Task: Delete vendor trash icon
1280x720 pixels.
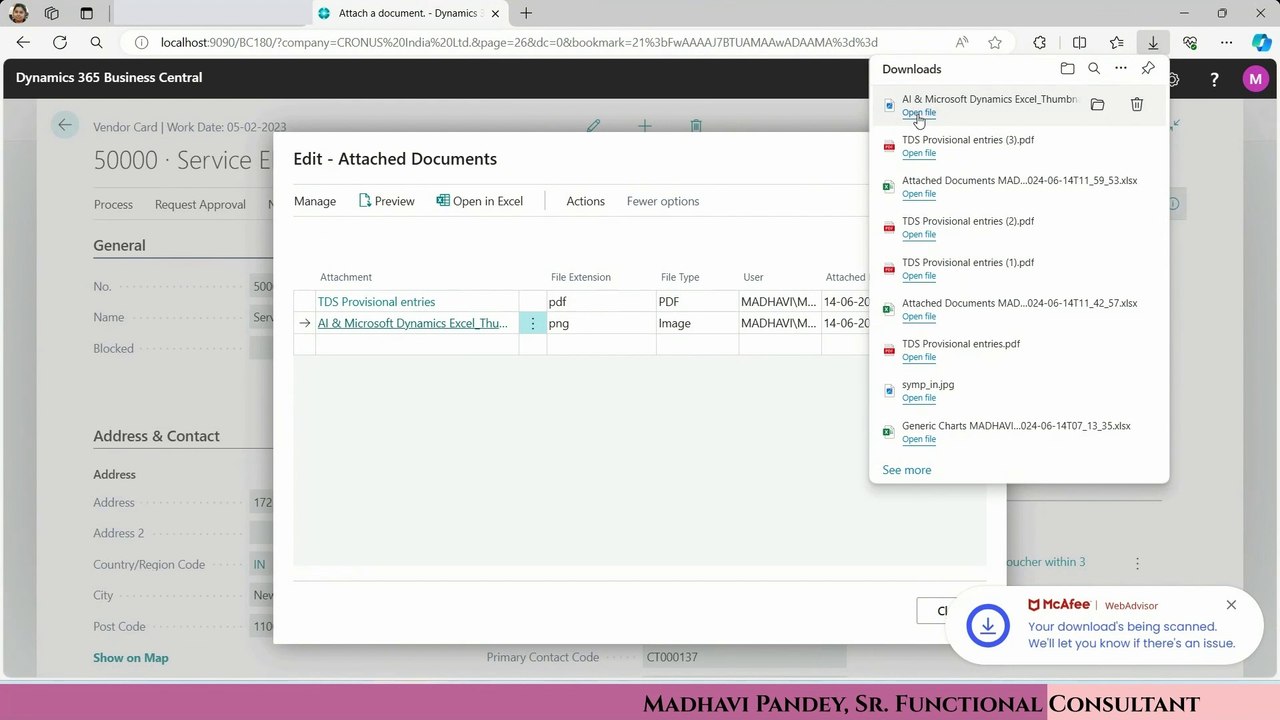Action: click(696, 126)
